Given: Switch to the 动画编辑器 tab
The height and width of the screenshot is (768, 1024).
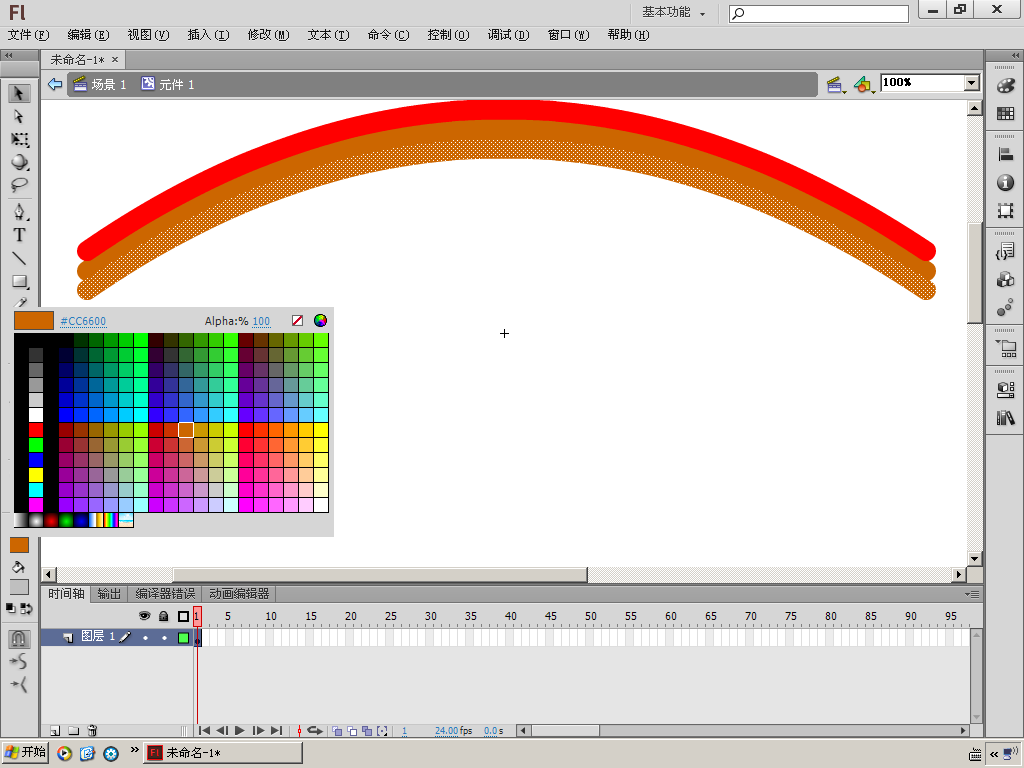Looking at the screenshot, I should click(x=239, y=594).
